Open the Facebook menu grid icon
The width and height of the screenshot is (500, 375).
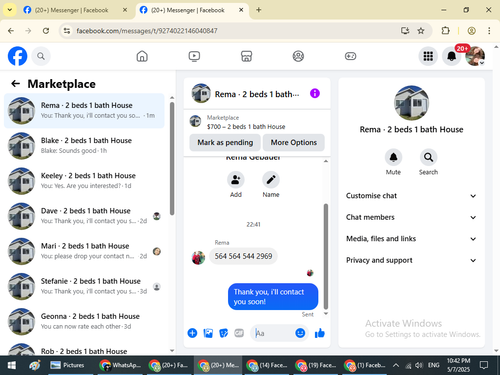coord(428,56)
